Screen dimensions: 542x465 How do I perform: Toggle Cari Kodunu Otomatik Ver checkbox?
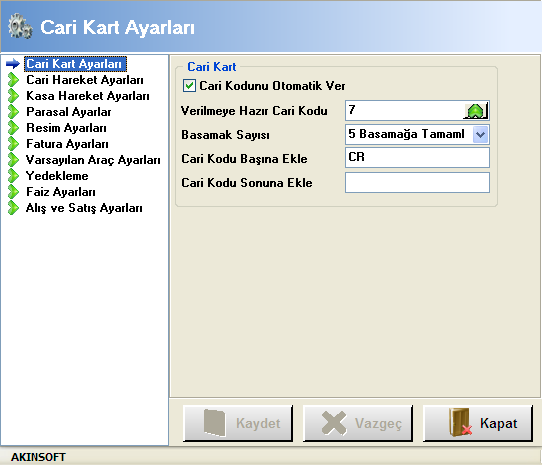(189, 86)
